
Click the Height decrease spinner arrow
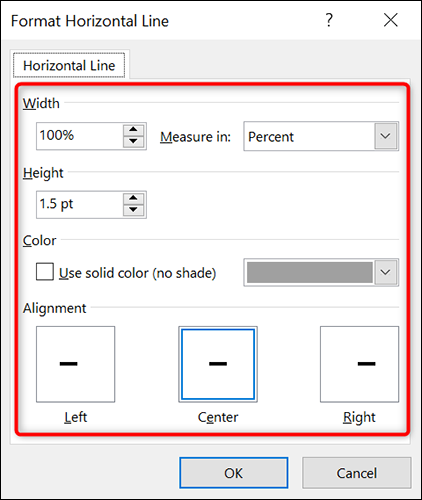[133, 210]
